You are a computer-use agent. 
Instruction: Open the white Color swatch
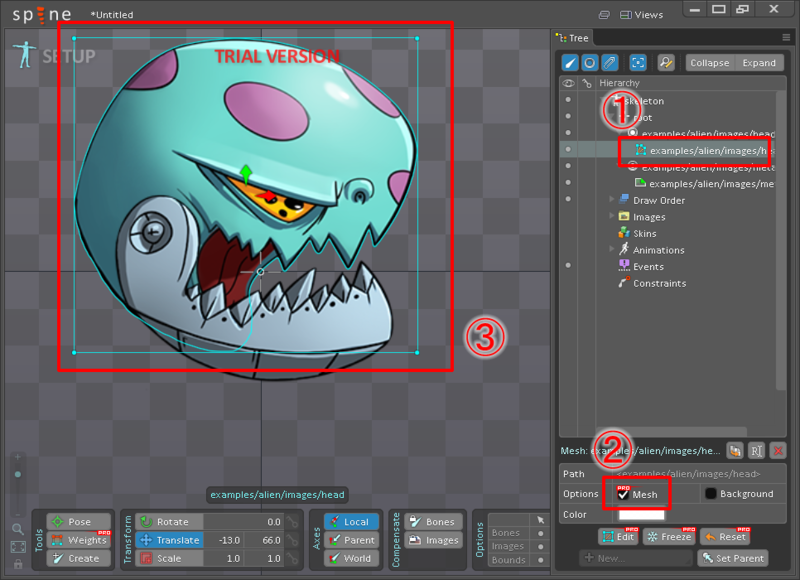tap(641, 514)
